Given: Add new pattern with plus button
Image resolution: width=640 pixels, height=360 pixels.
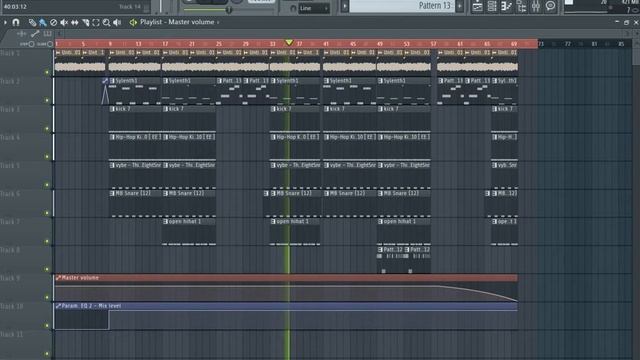Looking at the screenshot, I should (x=460, y=6).
